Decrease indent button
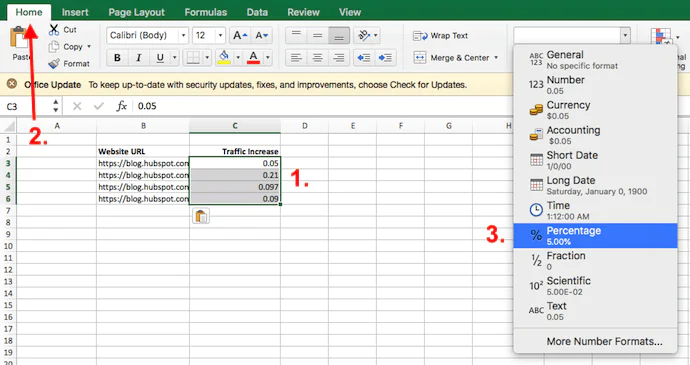 click(x=364, y=58)
